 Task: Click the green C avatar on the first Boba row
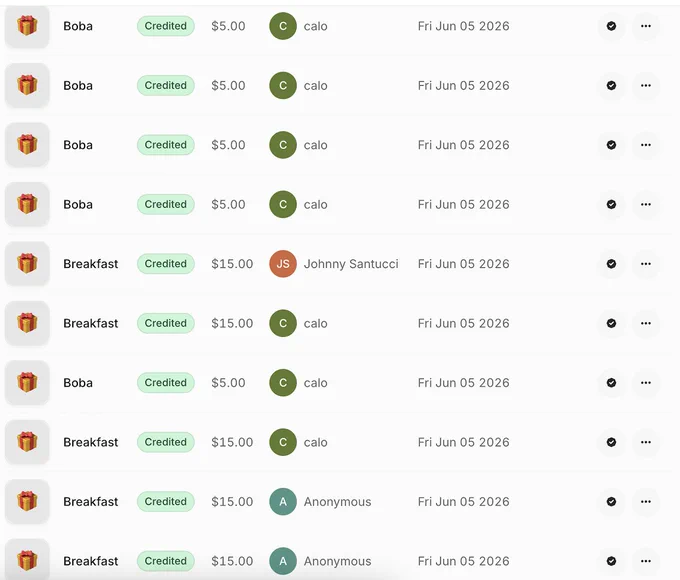click(x=283, y=26)
